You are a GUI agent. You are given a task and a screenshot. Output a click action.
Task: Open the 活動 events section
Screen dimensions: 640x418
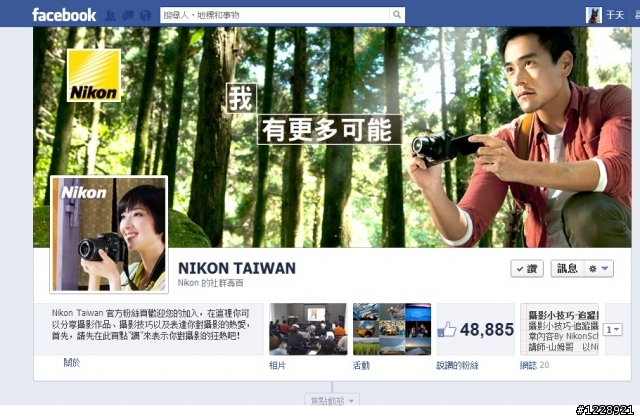point(361,365)
